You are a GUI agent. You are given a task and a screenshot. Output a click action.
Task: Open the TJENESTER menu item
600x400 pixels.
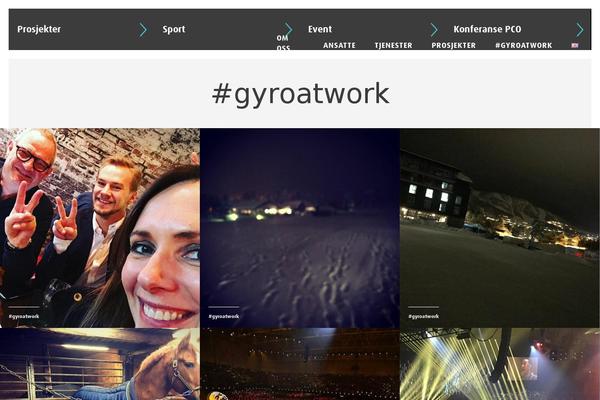393,45
